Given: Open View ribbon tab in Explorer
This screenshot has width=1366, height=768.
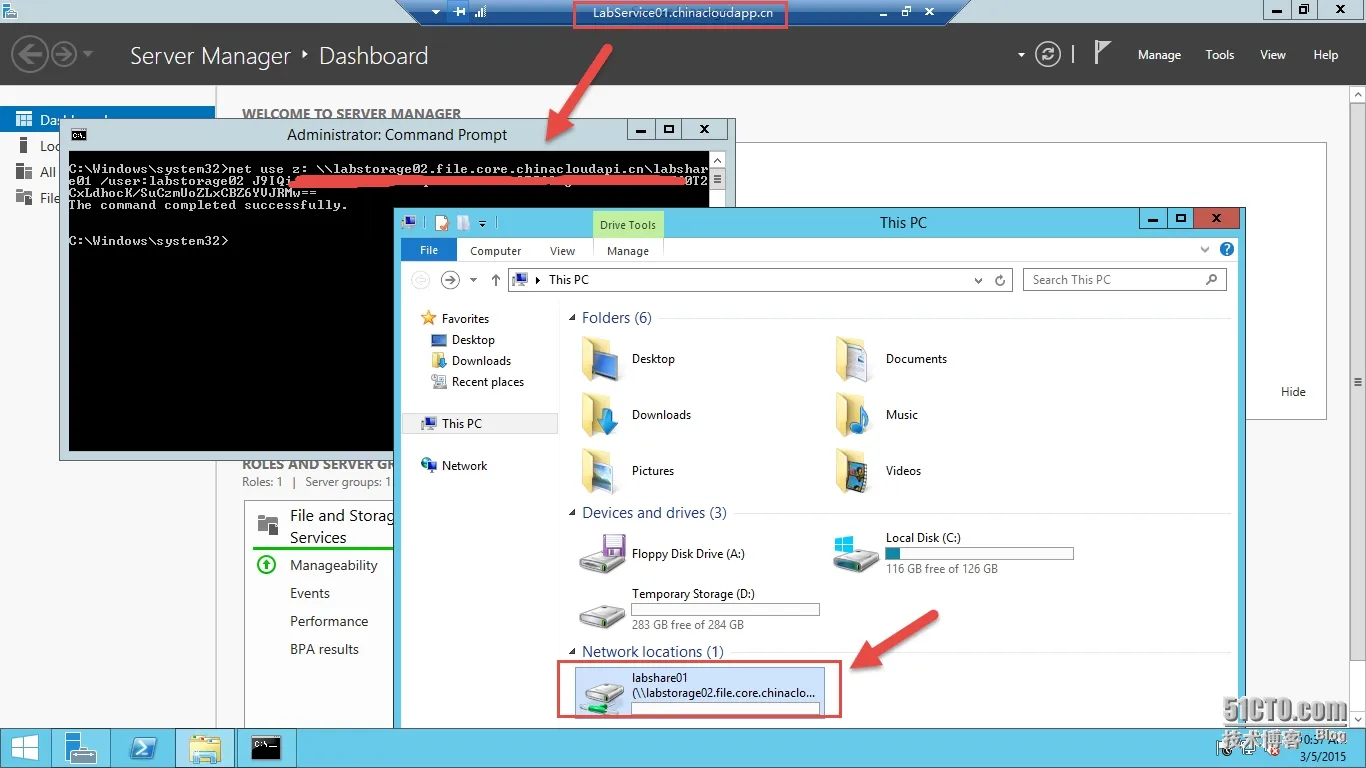Looking at the screenshot, I should [x=563, y=251].
